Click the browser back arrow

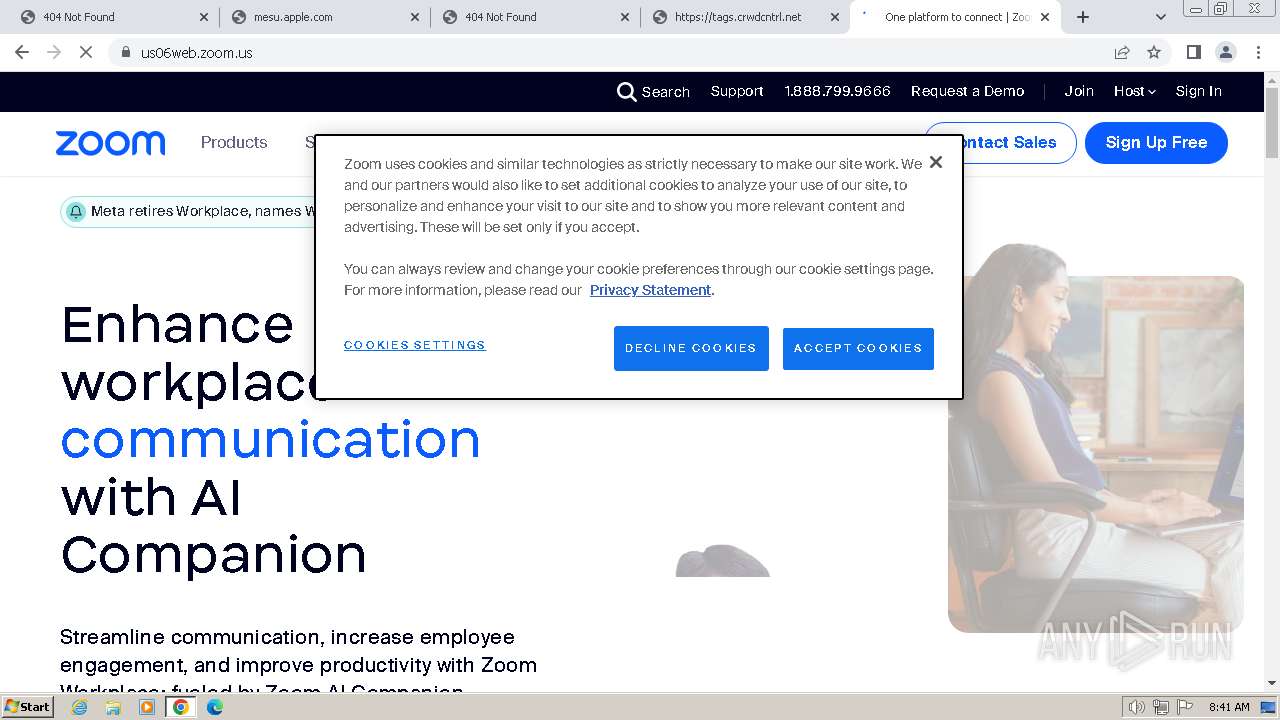22,52
